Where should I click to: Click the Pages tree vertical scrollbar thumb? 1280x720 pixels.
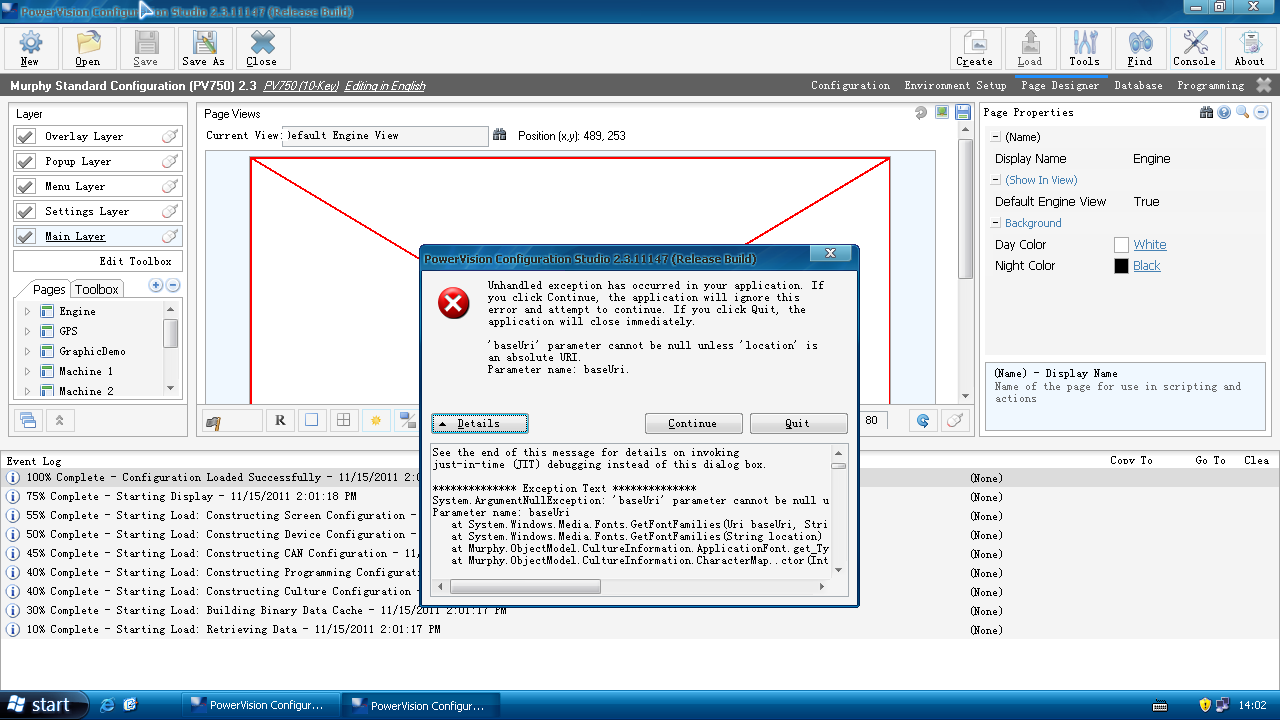[170, 333]
